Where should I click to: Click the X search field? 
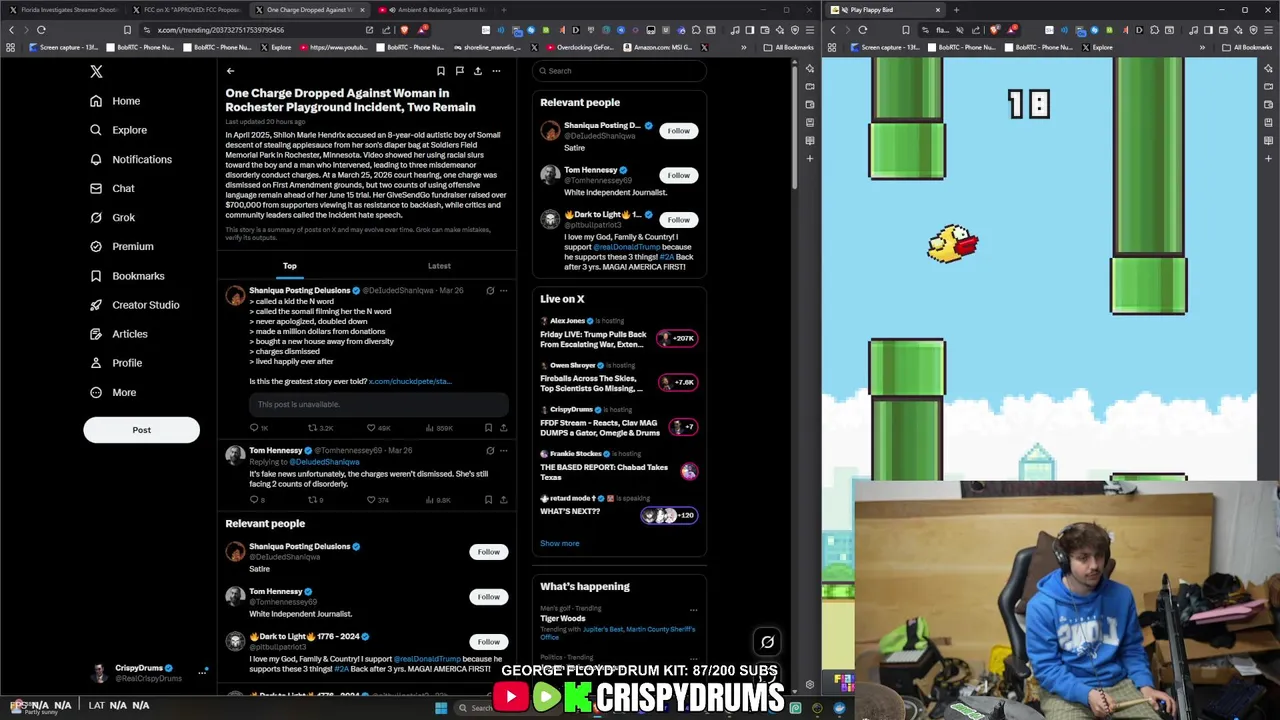619,71
